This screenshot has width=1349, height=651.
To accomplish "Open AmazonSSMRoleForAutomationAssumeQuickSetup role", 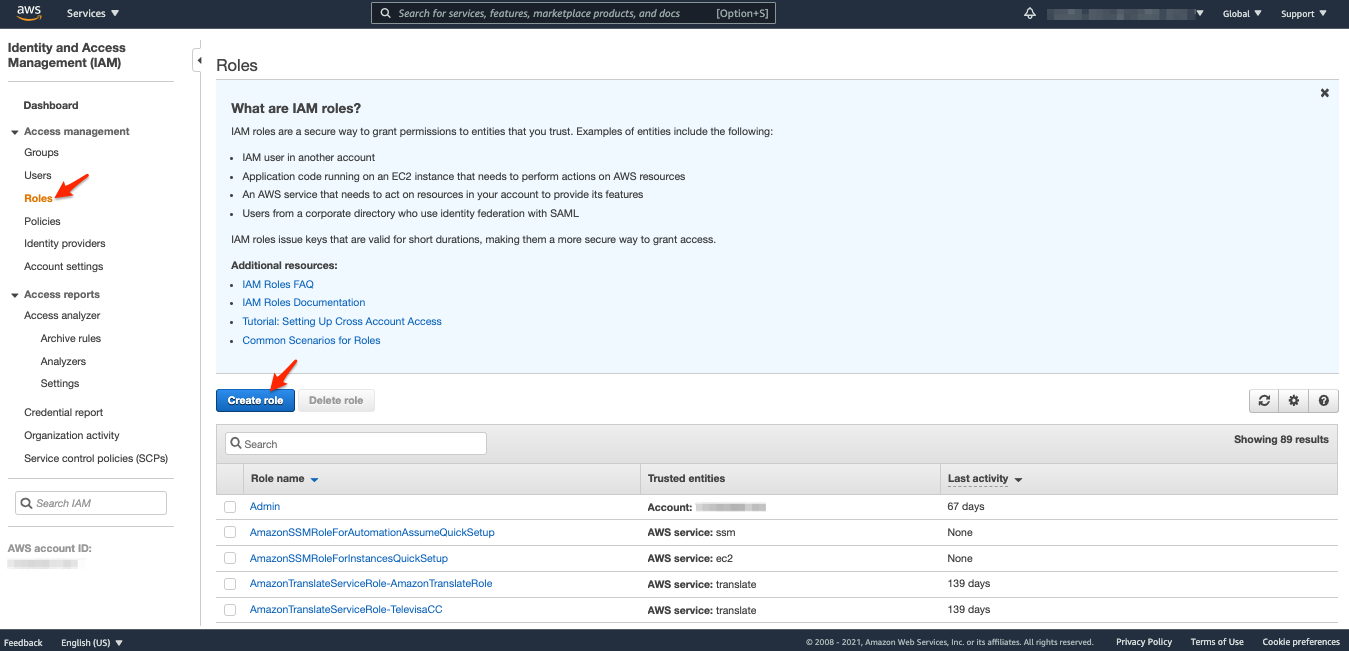I will coord(372,533).
